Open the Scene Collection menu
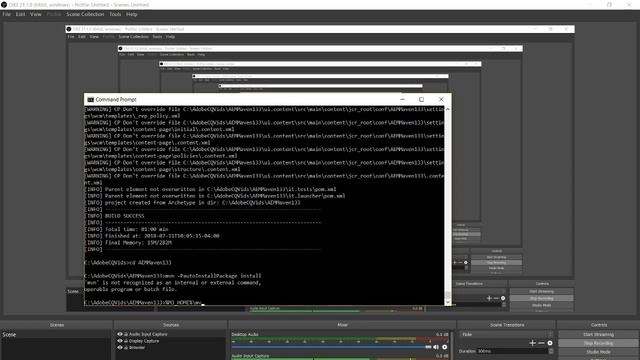This screenshot has width=640, height=360. coord(85,14)
